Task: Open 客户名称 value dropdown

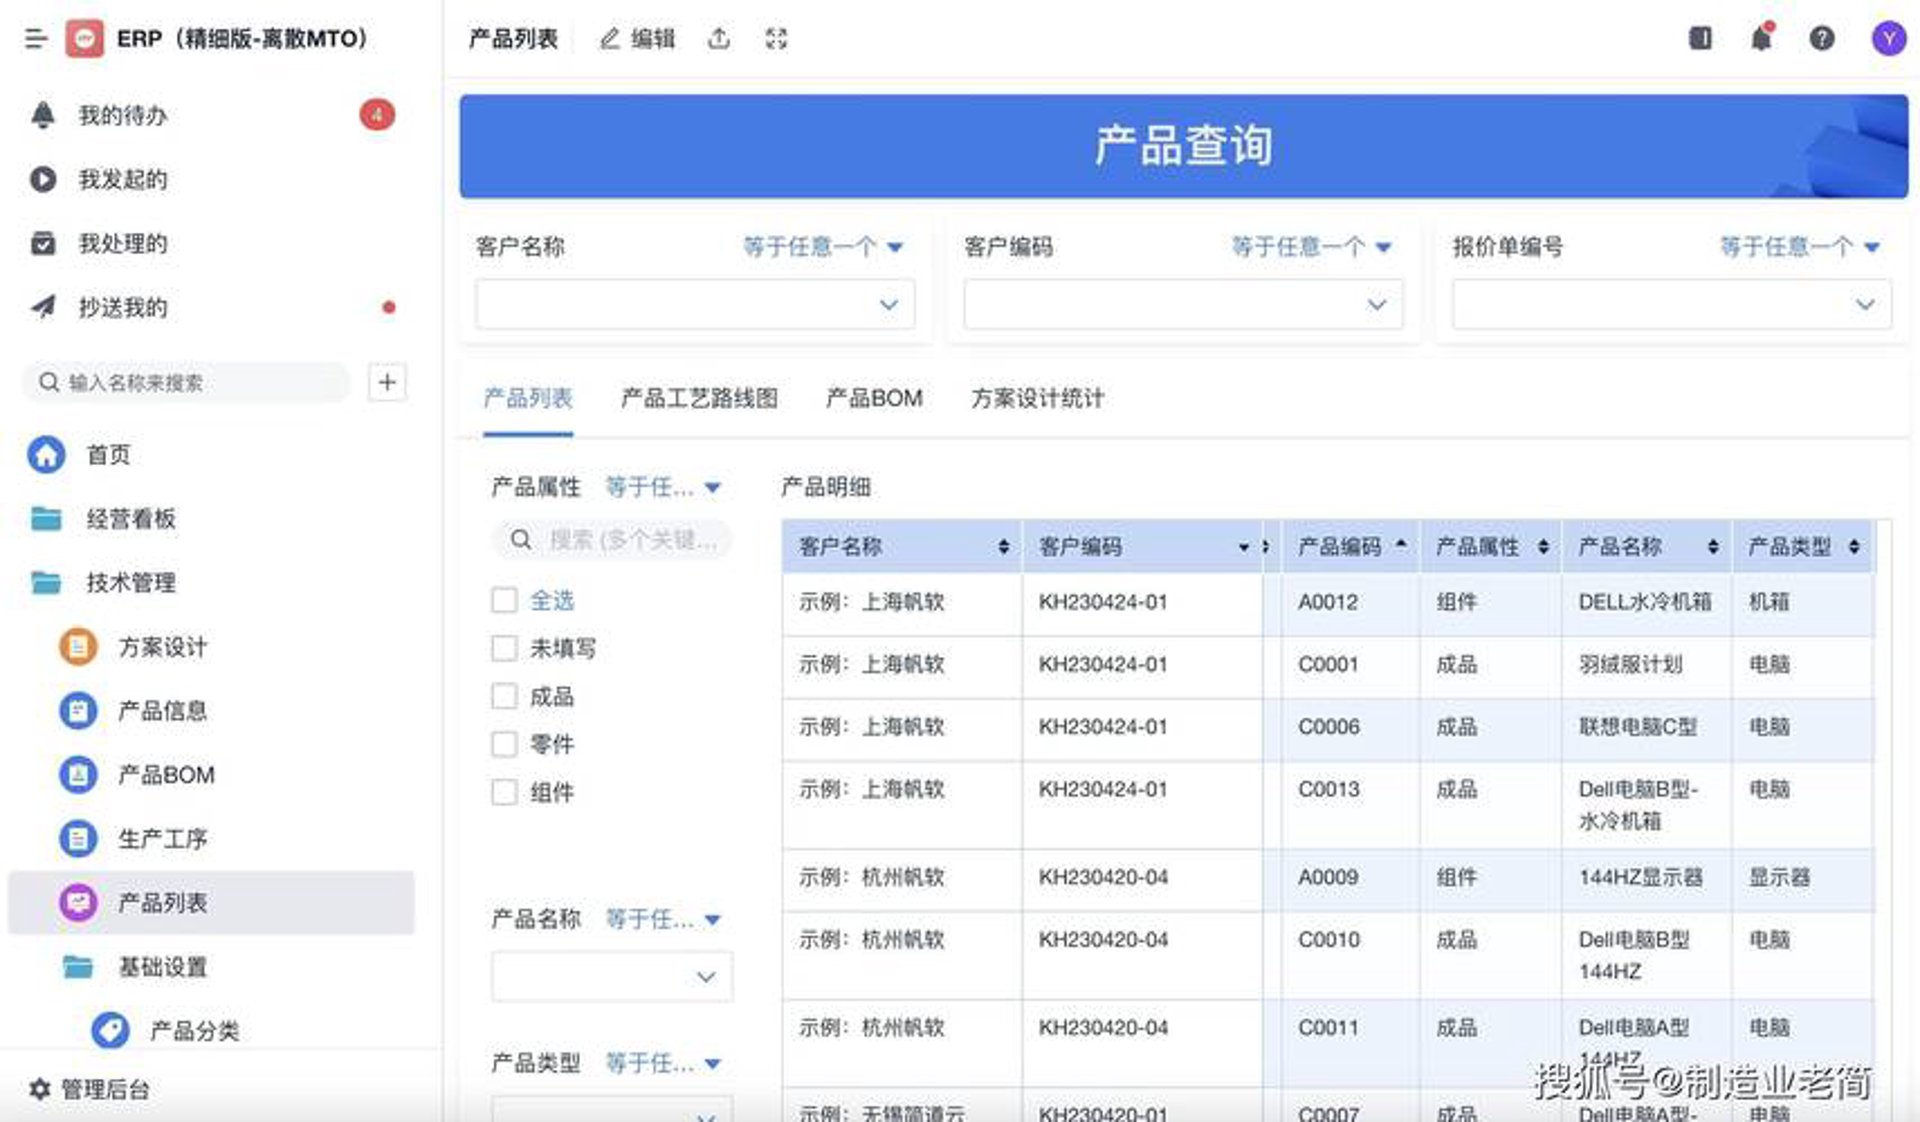Action: [x=695, y=304]
